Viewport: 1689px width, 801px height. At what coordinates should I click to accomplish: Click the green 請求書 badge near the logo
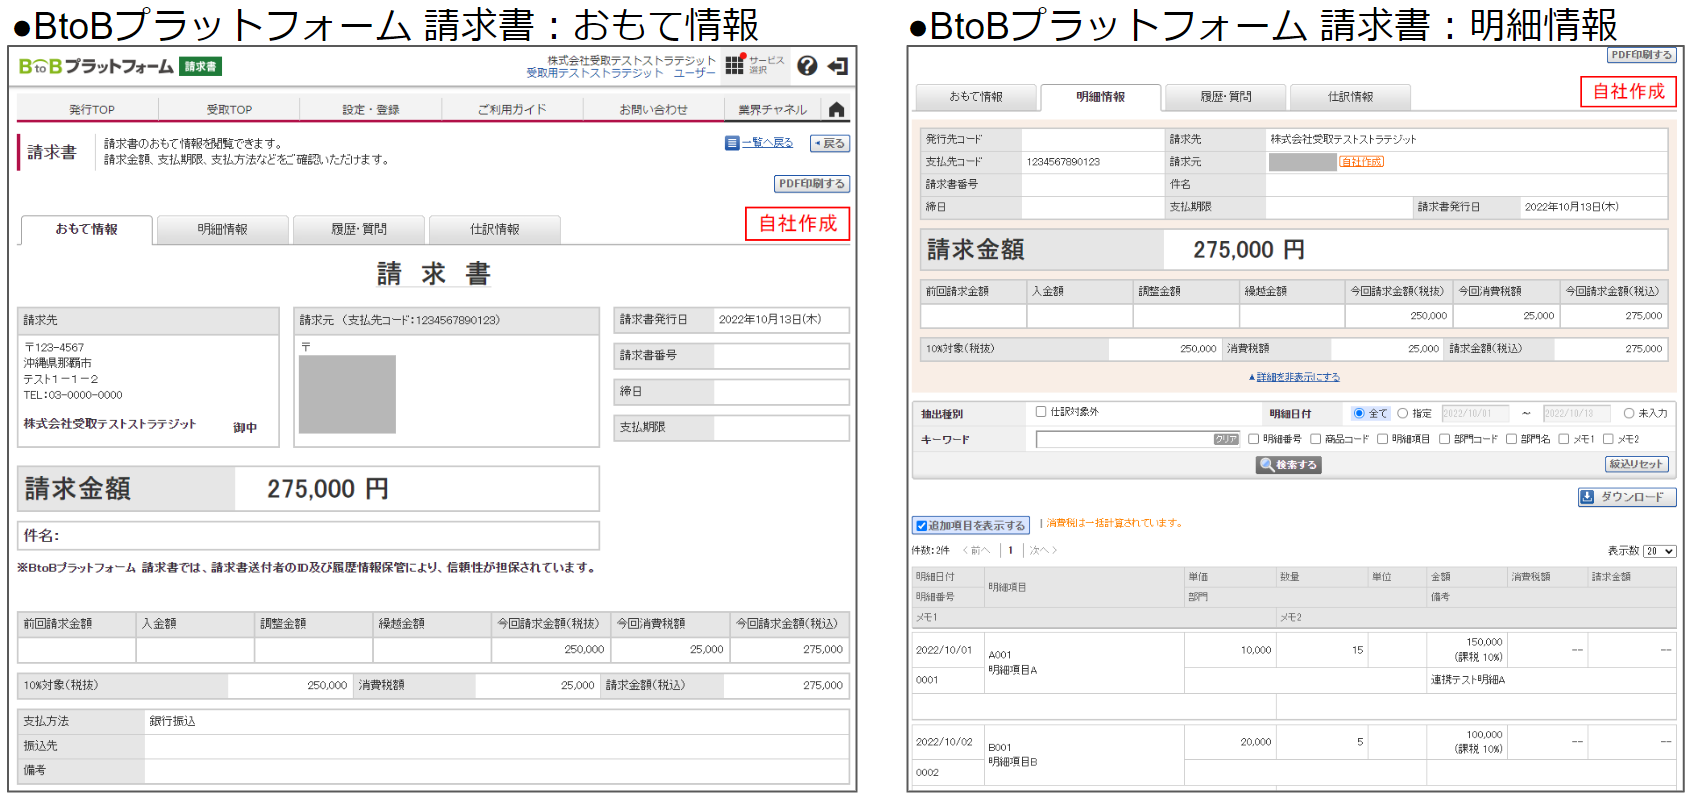200,67
